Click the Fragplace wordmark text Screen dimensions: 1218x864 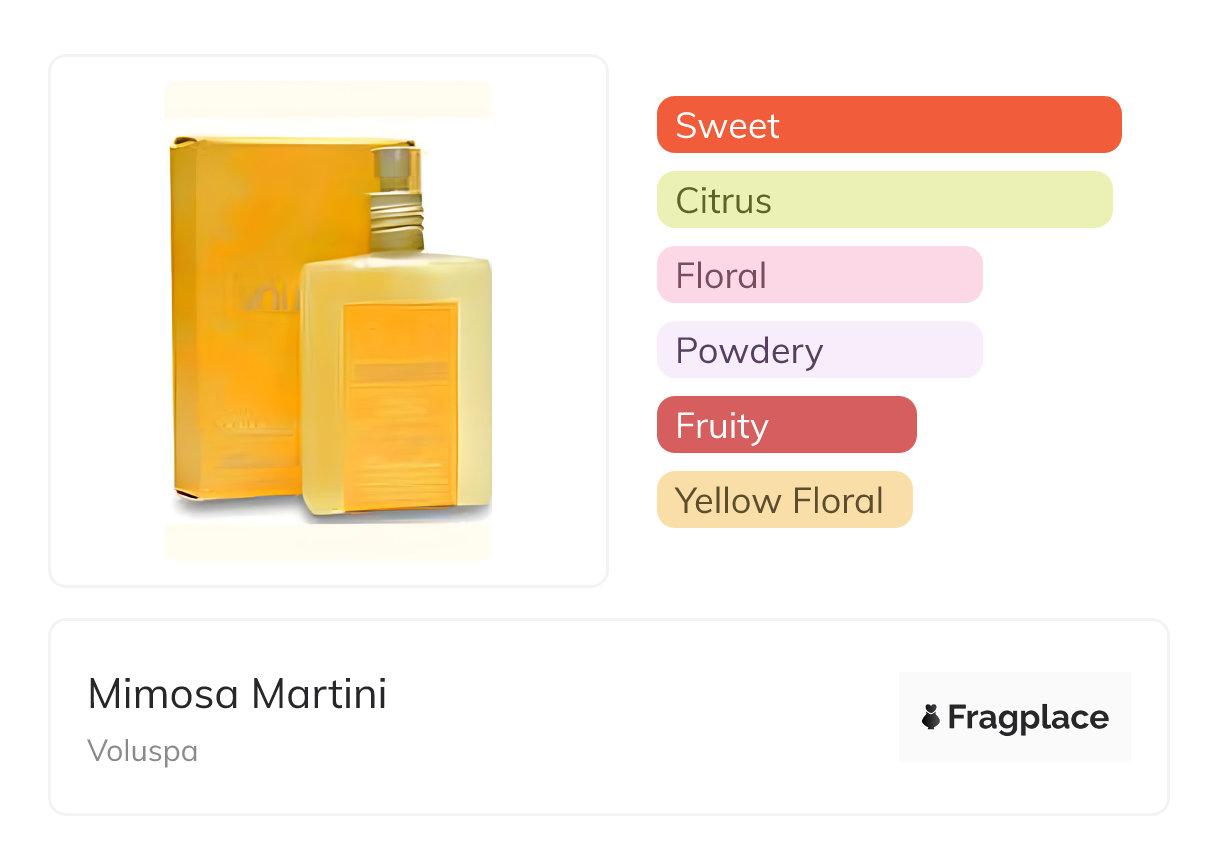pyautogui.click(x=1028, y=717)
